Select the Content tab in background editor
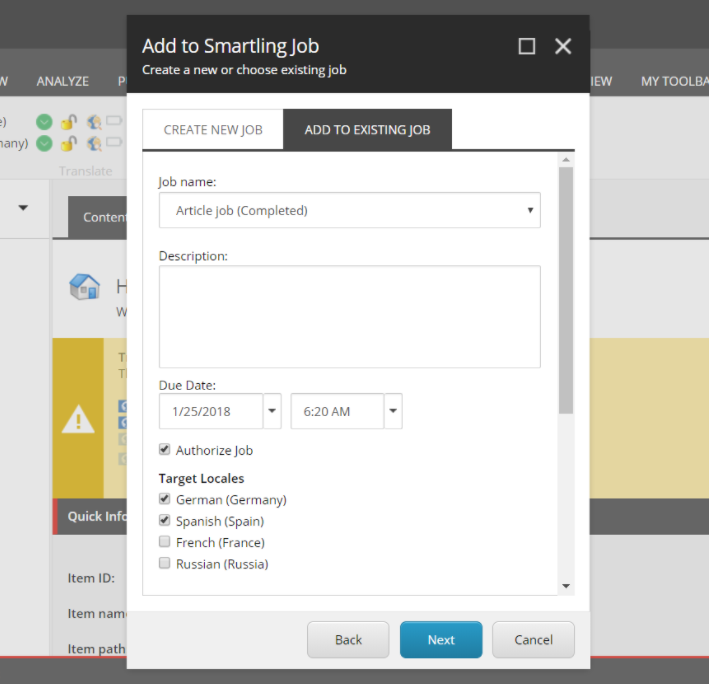Viewport: 710px width, 684px height. (x=98, y=217)
